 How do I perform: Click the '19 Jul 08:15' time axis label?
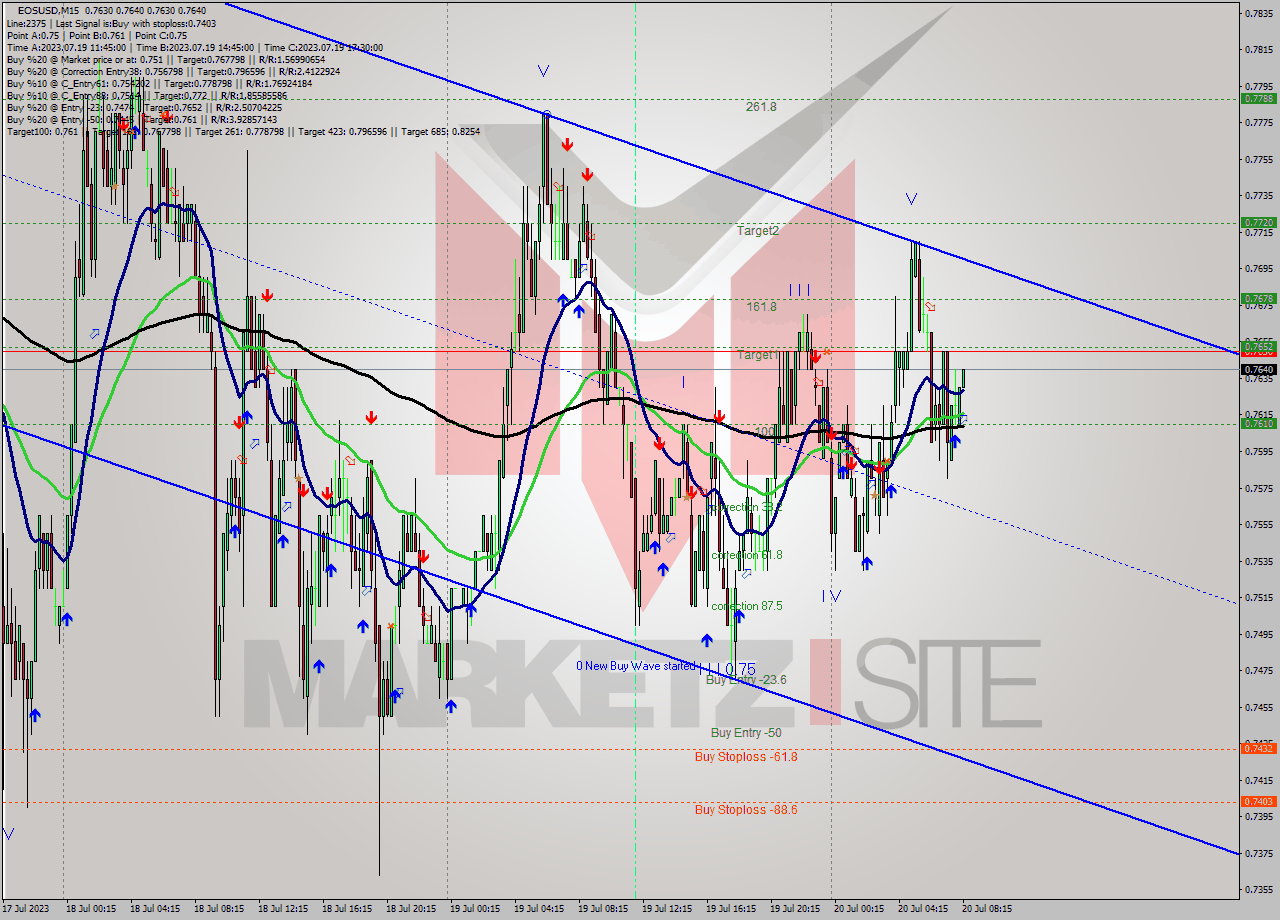(602, 909)
